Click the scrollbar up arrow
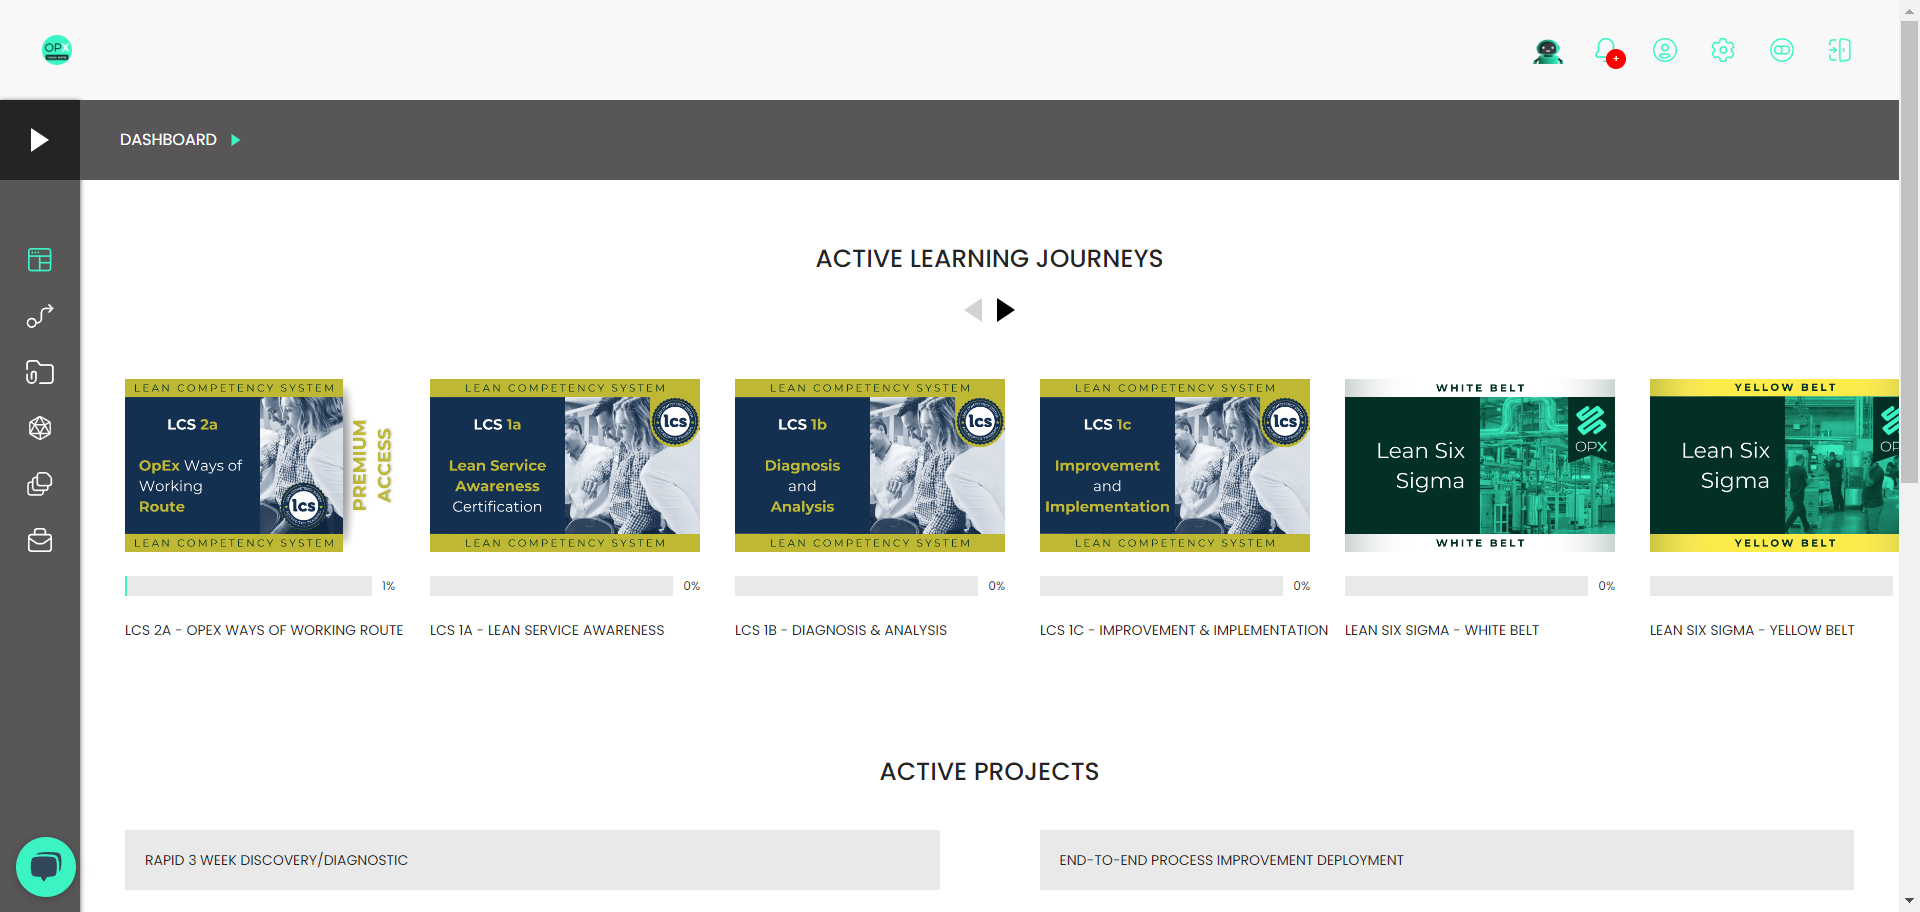 tap(1909, 9)
